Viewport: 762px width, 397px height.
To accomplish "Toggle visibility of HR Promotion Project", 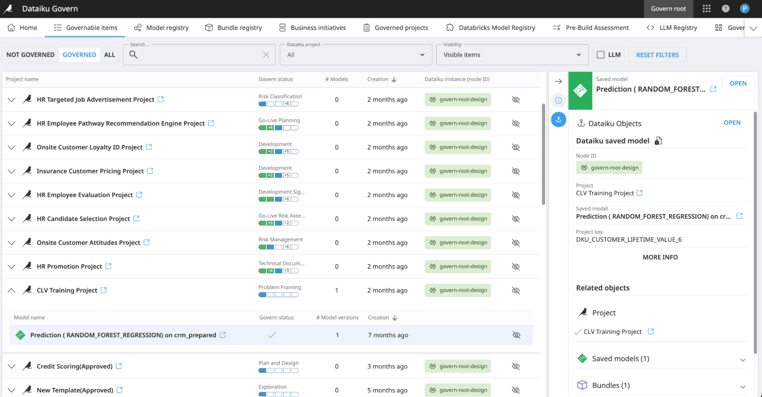I will click(x=516, y=267).
